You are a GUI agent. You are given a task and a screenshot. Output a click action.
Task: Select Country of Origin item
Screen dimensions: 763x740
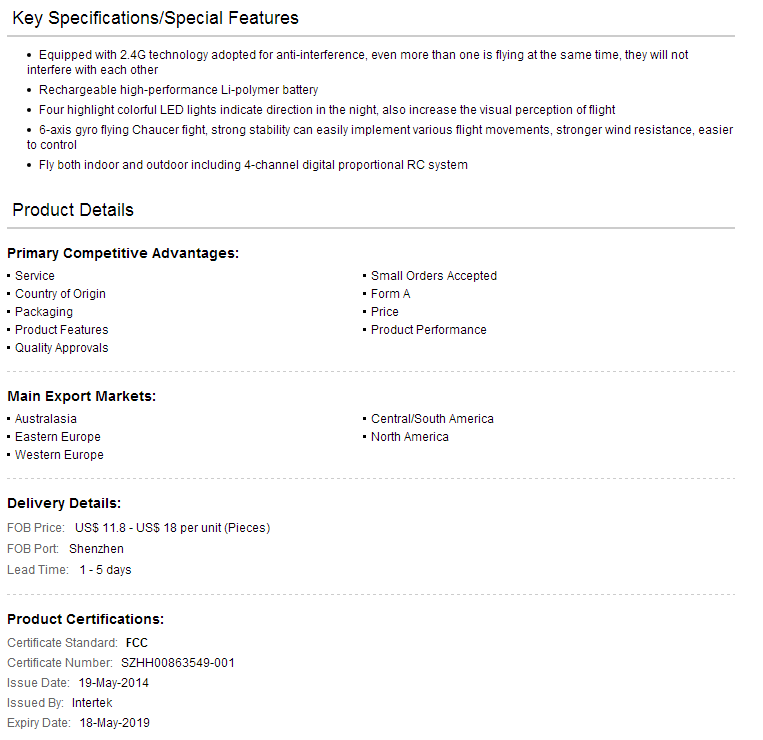(60, 293)
